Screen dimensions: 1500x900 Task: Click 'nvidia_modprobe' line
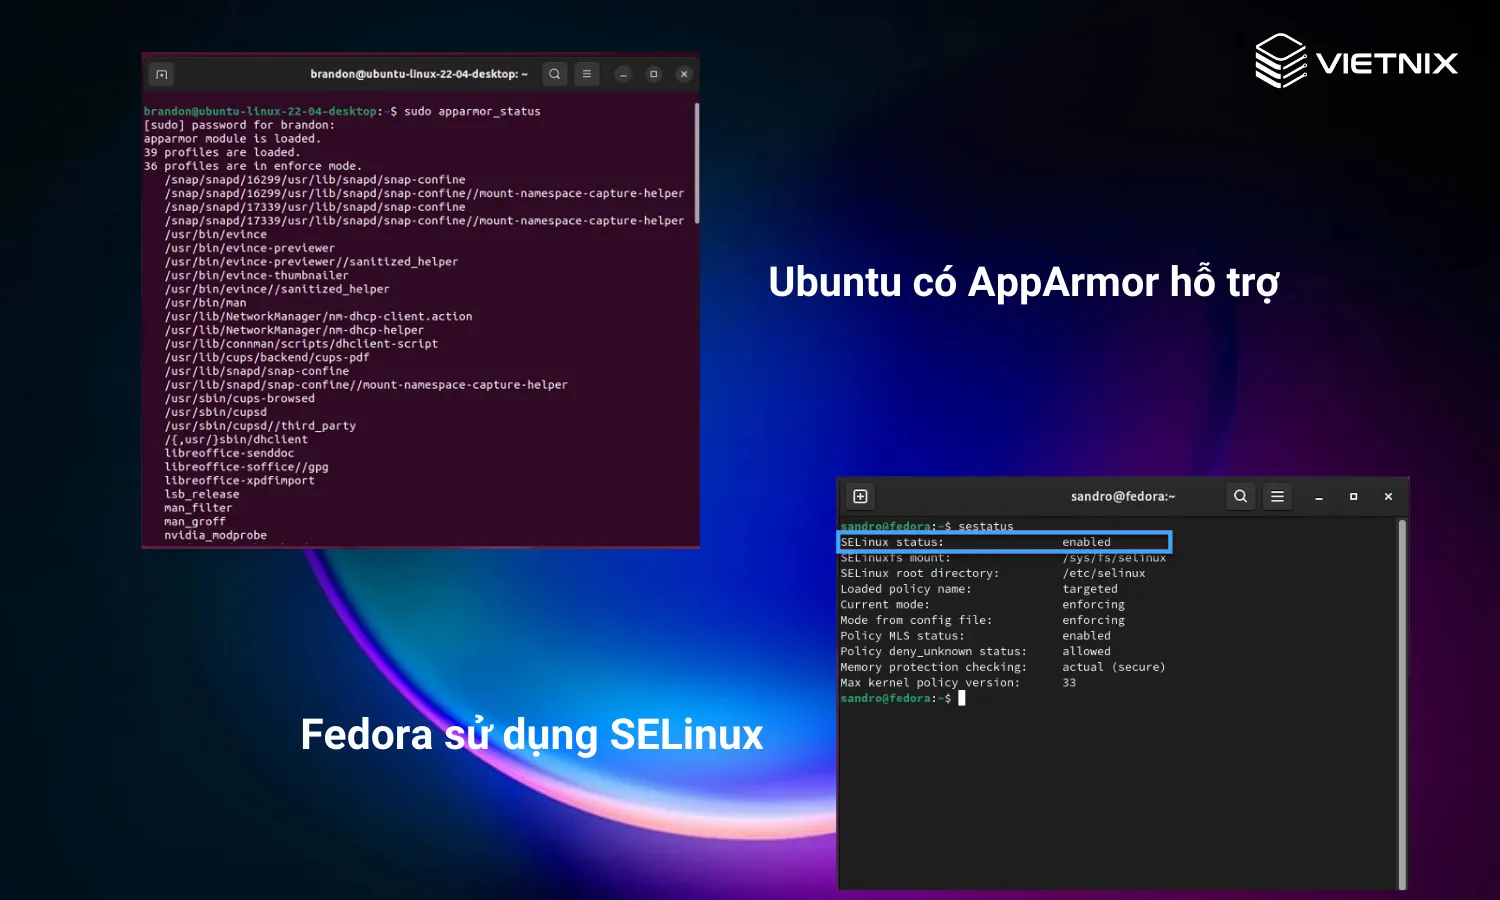pyautogui.click(x=215, y=536)
